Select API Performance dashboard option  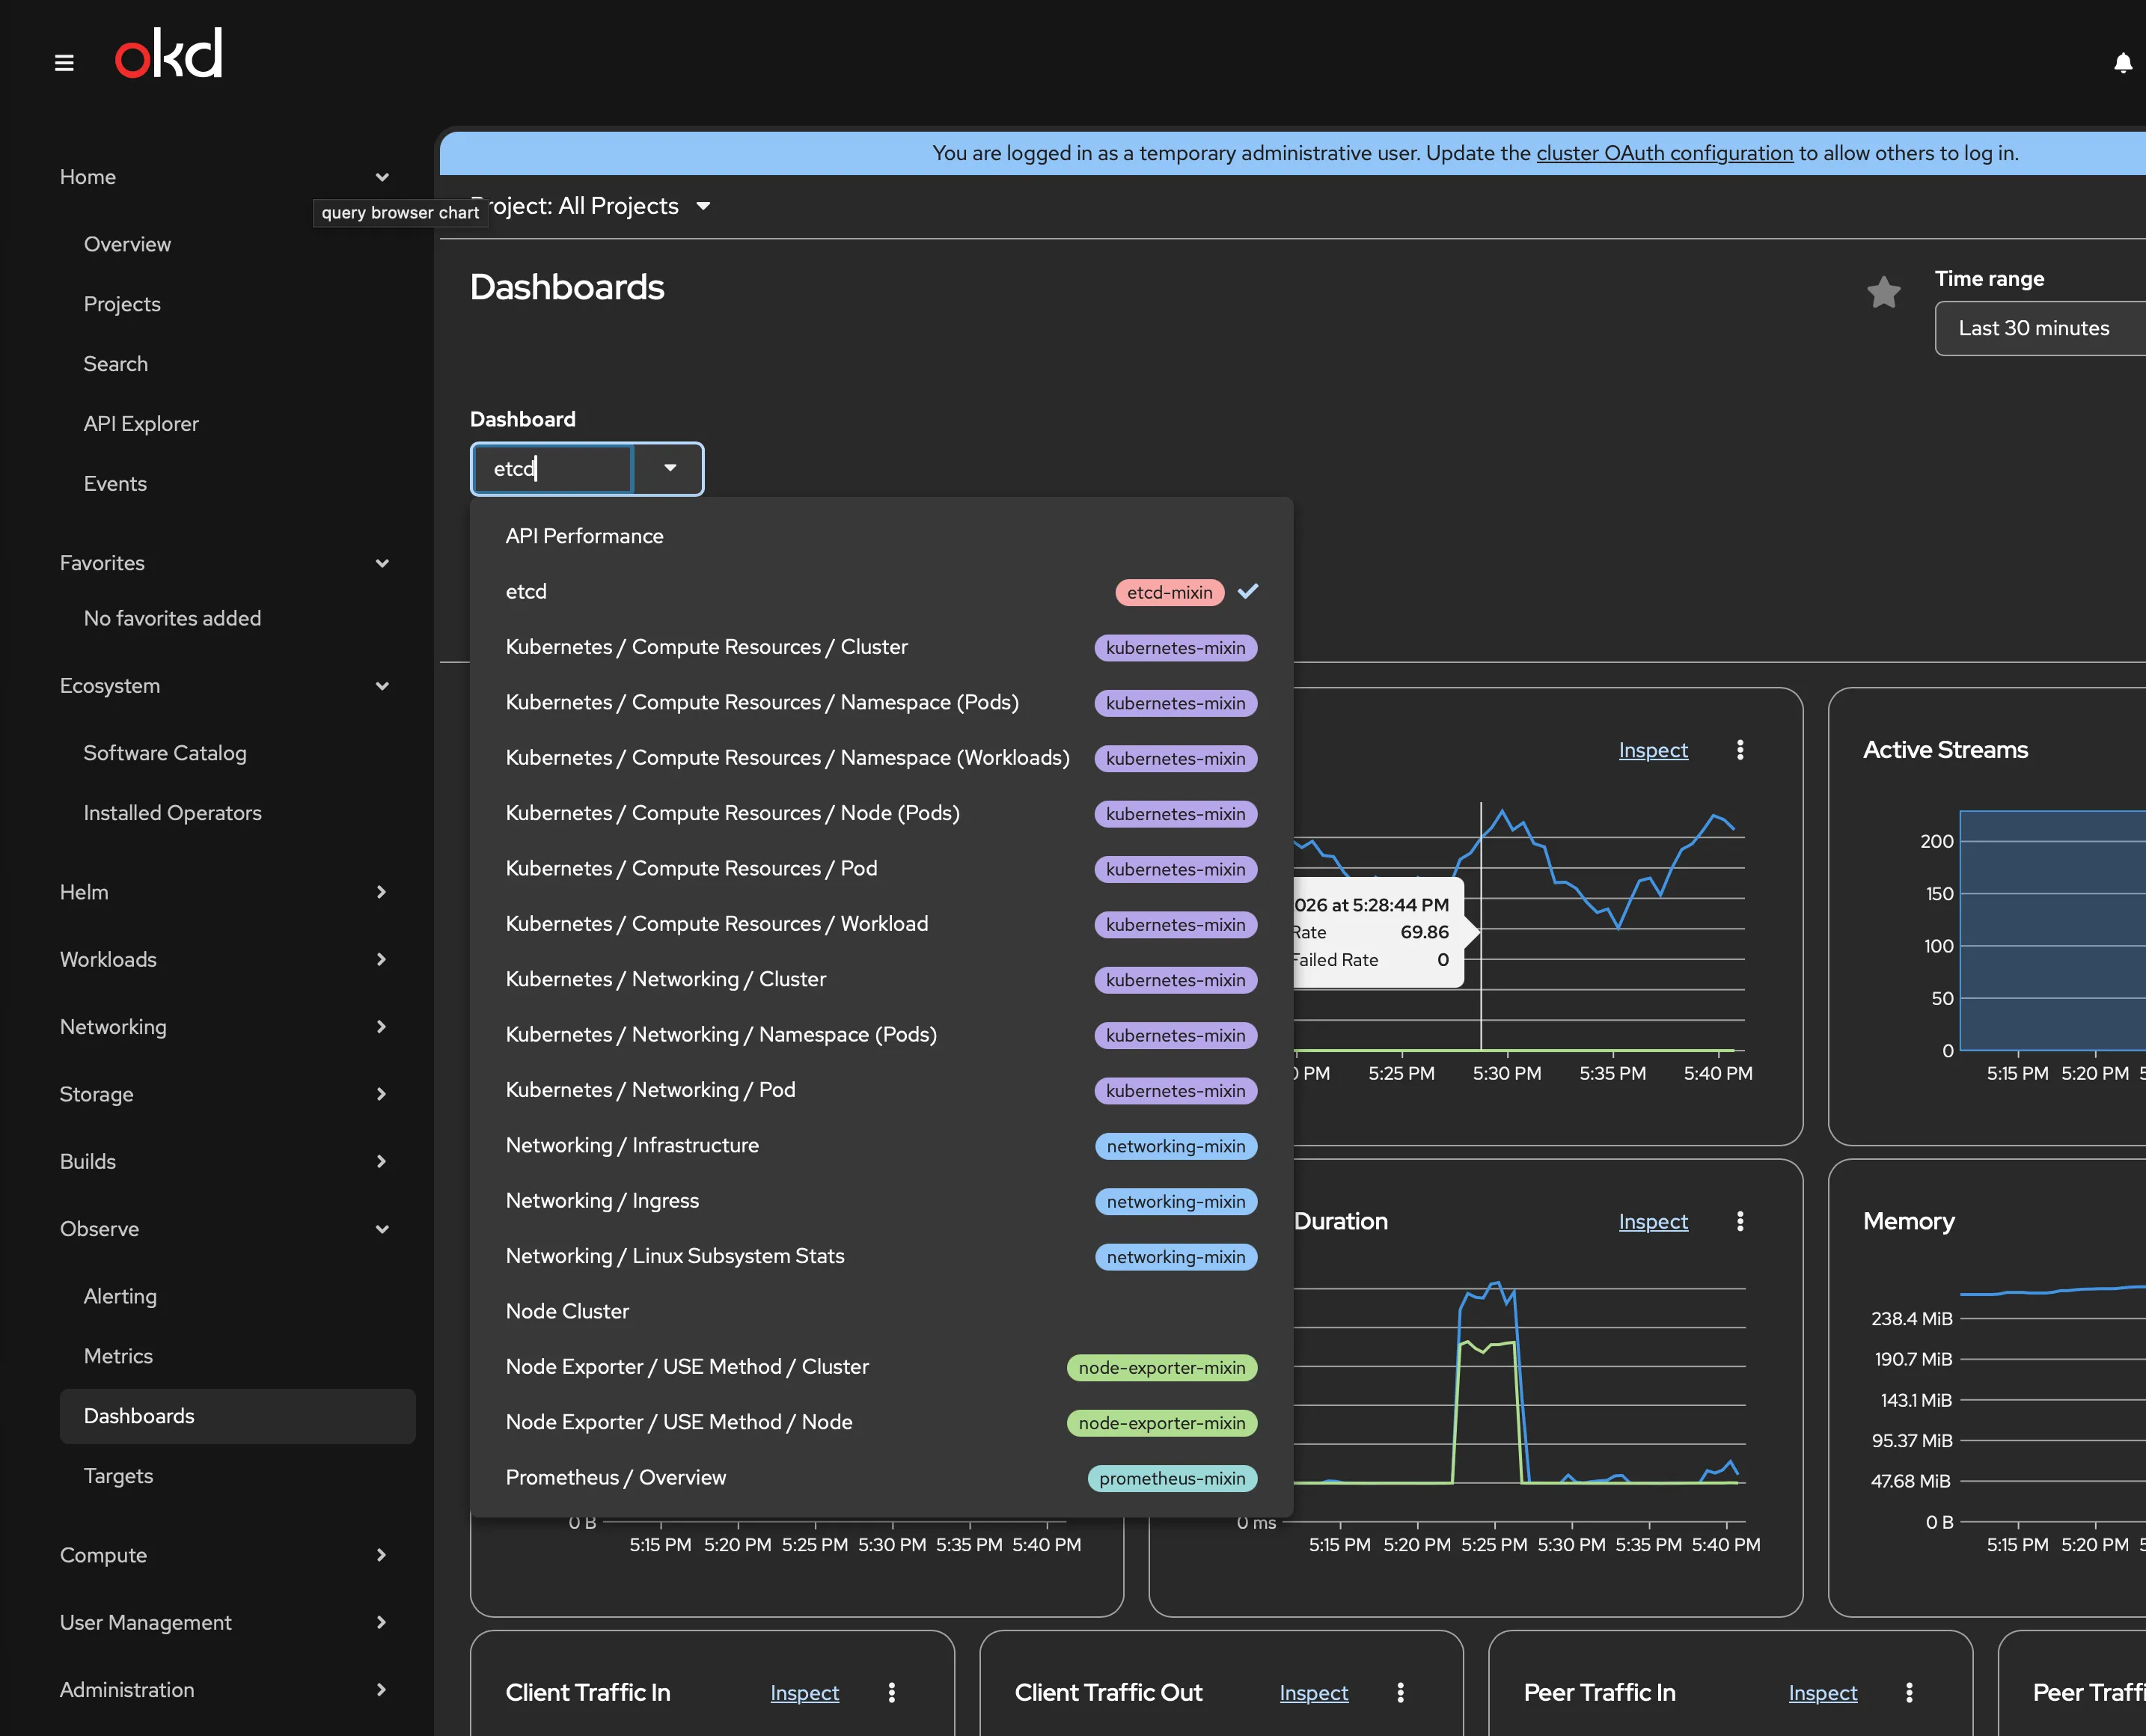pos(881,536)
